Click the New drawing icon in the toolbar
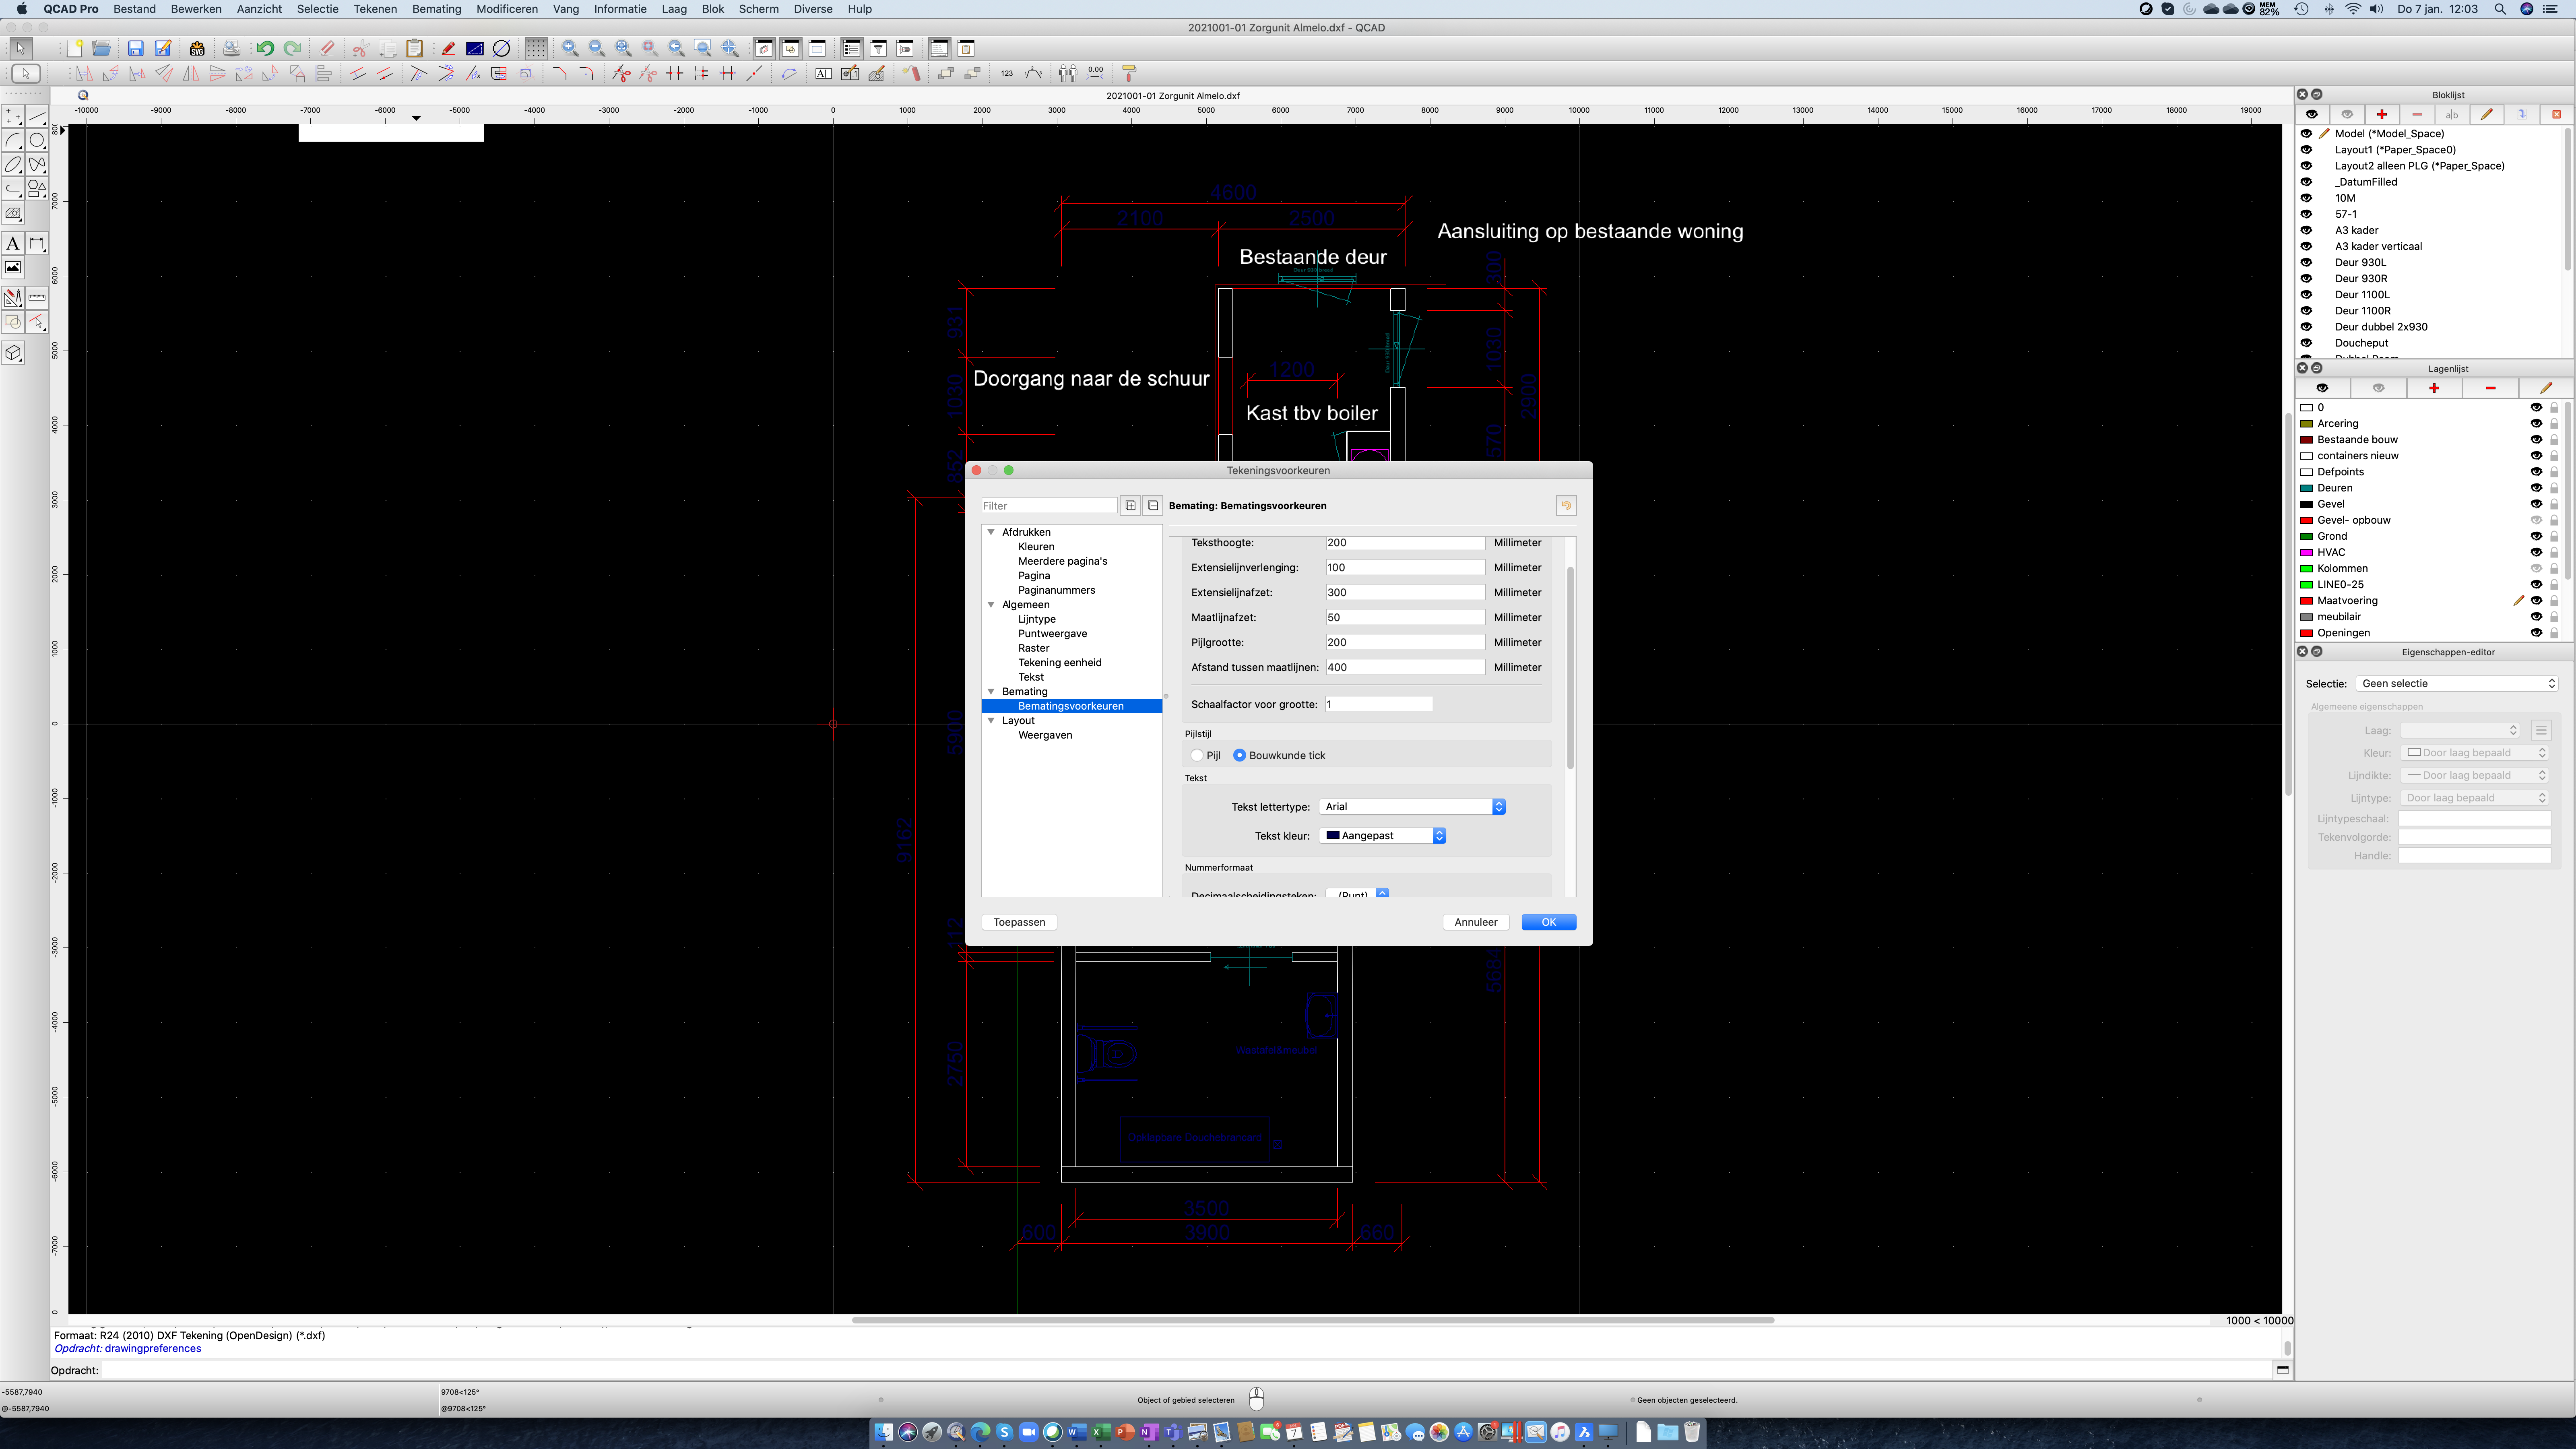The image size is (2576, 1449). pyautogui.click(x=75, y=48)
